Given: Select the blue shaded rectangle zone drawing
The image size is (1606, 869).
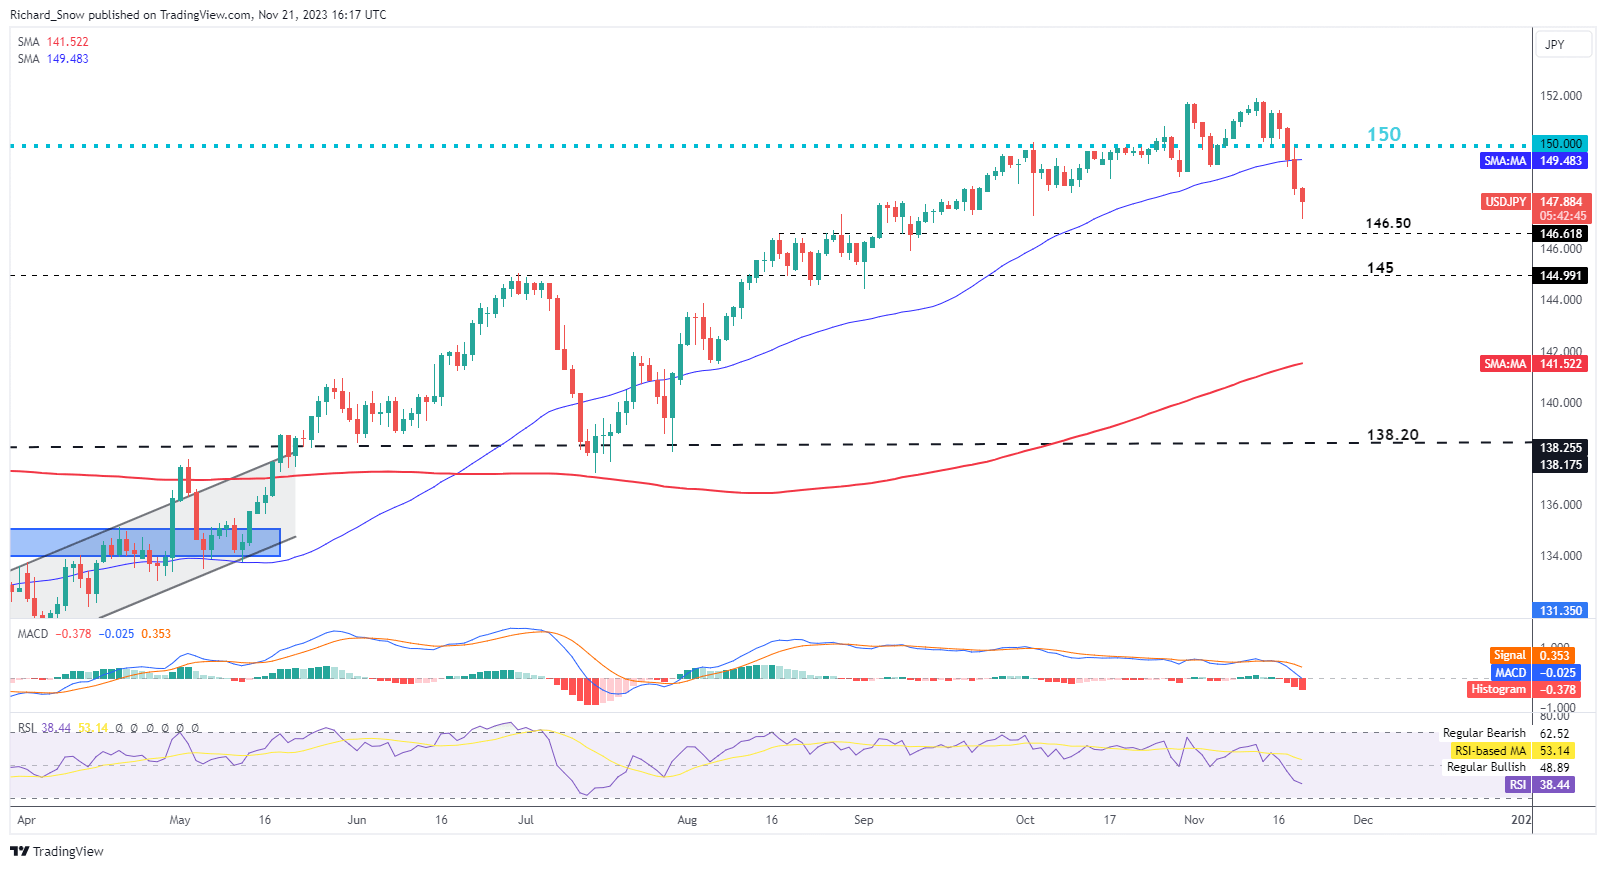Looking at the screenshot, I should pyautogui.click(x=145, y=543).
